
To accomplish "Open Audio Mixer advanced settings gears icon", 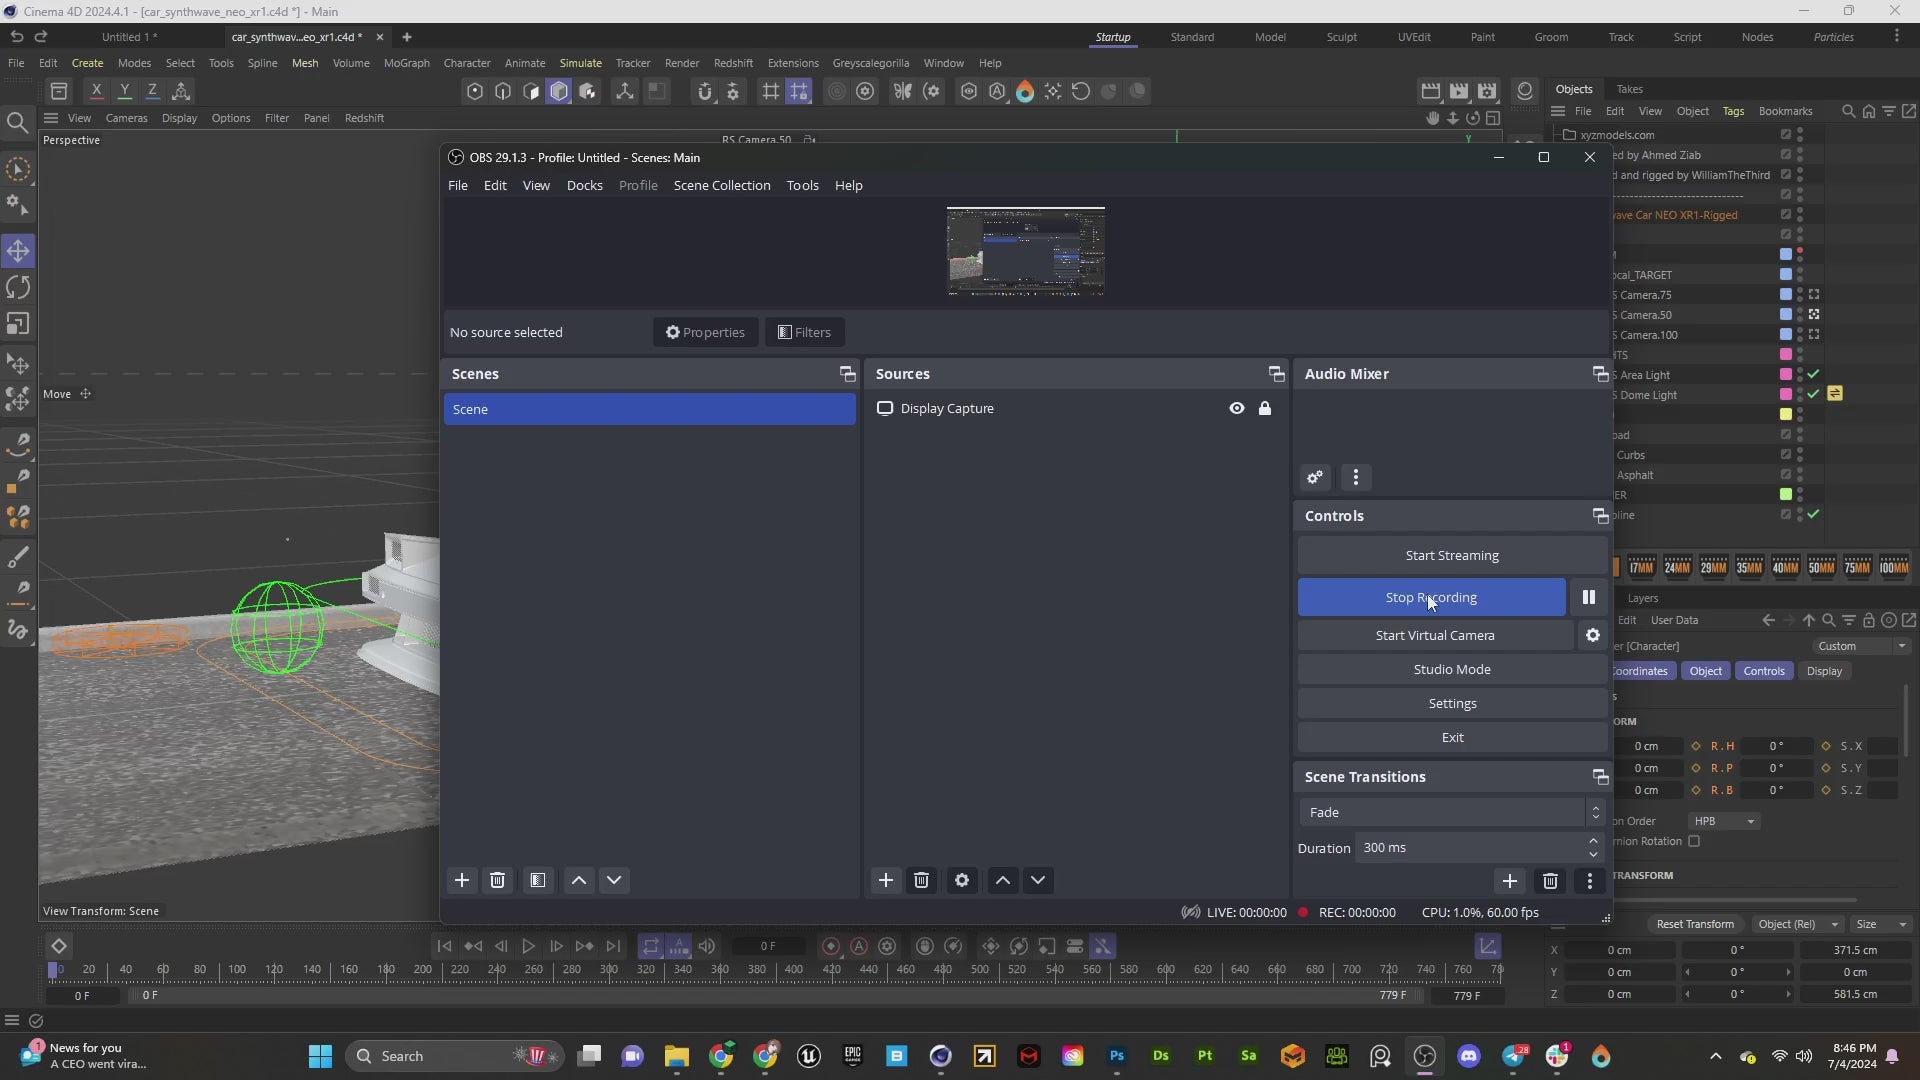I will tap(1315, 478).
